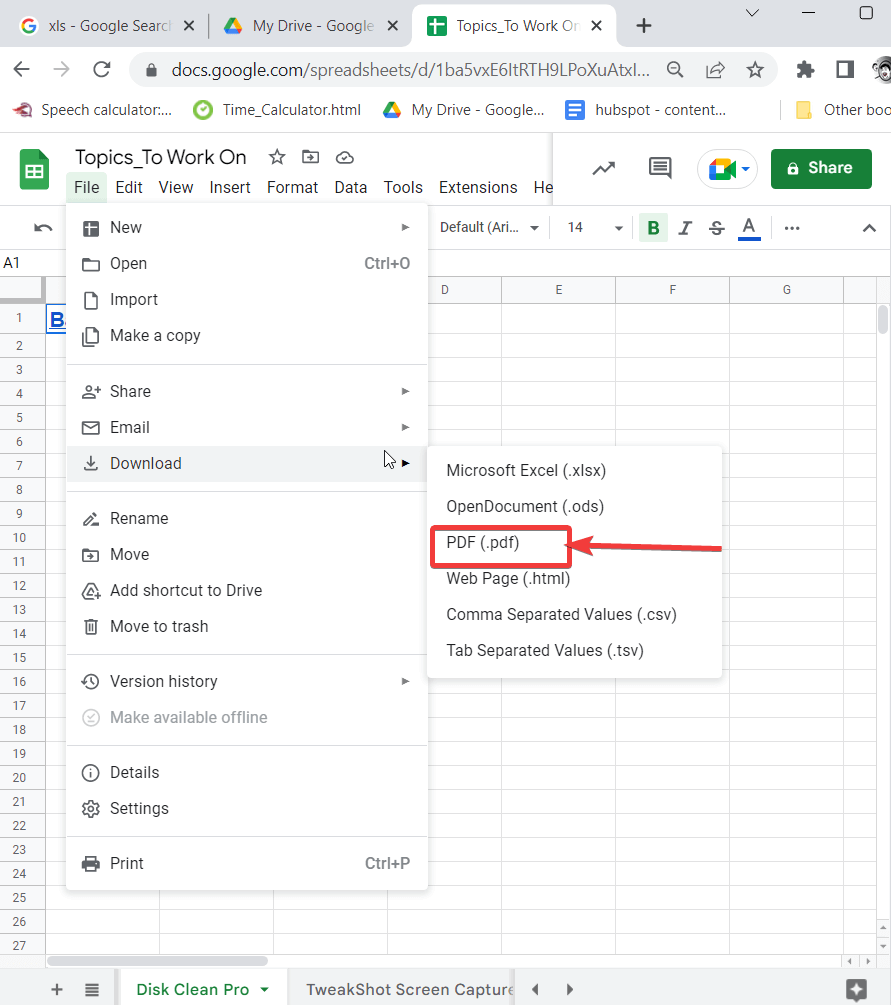891x1005 pixels.
Task: Open the Disk Clean Pro tab dropdown arrow
Action: tap(265, 990)
